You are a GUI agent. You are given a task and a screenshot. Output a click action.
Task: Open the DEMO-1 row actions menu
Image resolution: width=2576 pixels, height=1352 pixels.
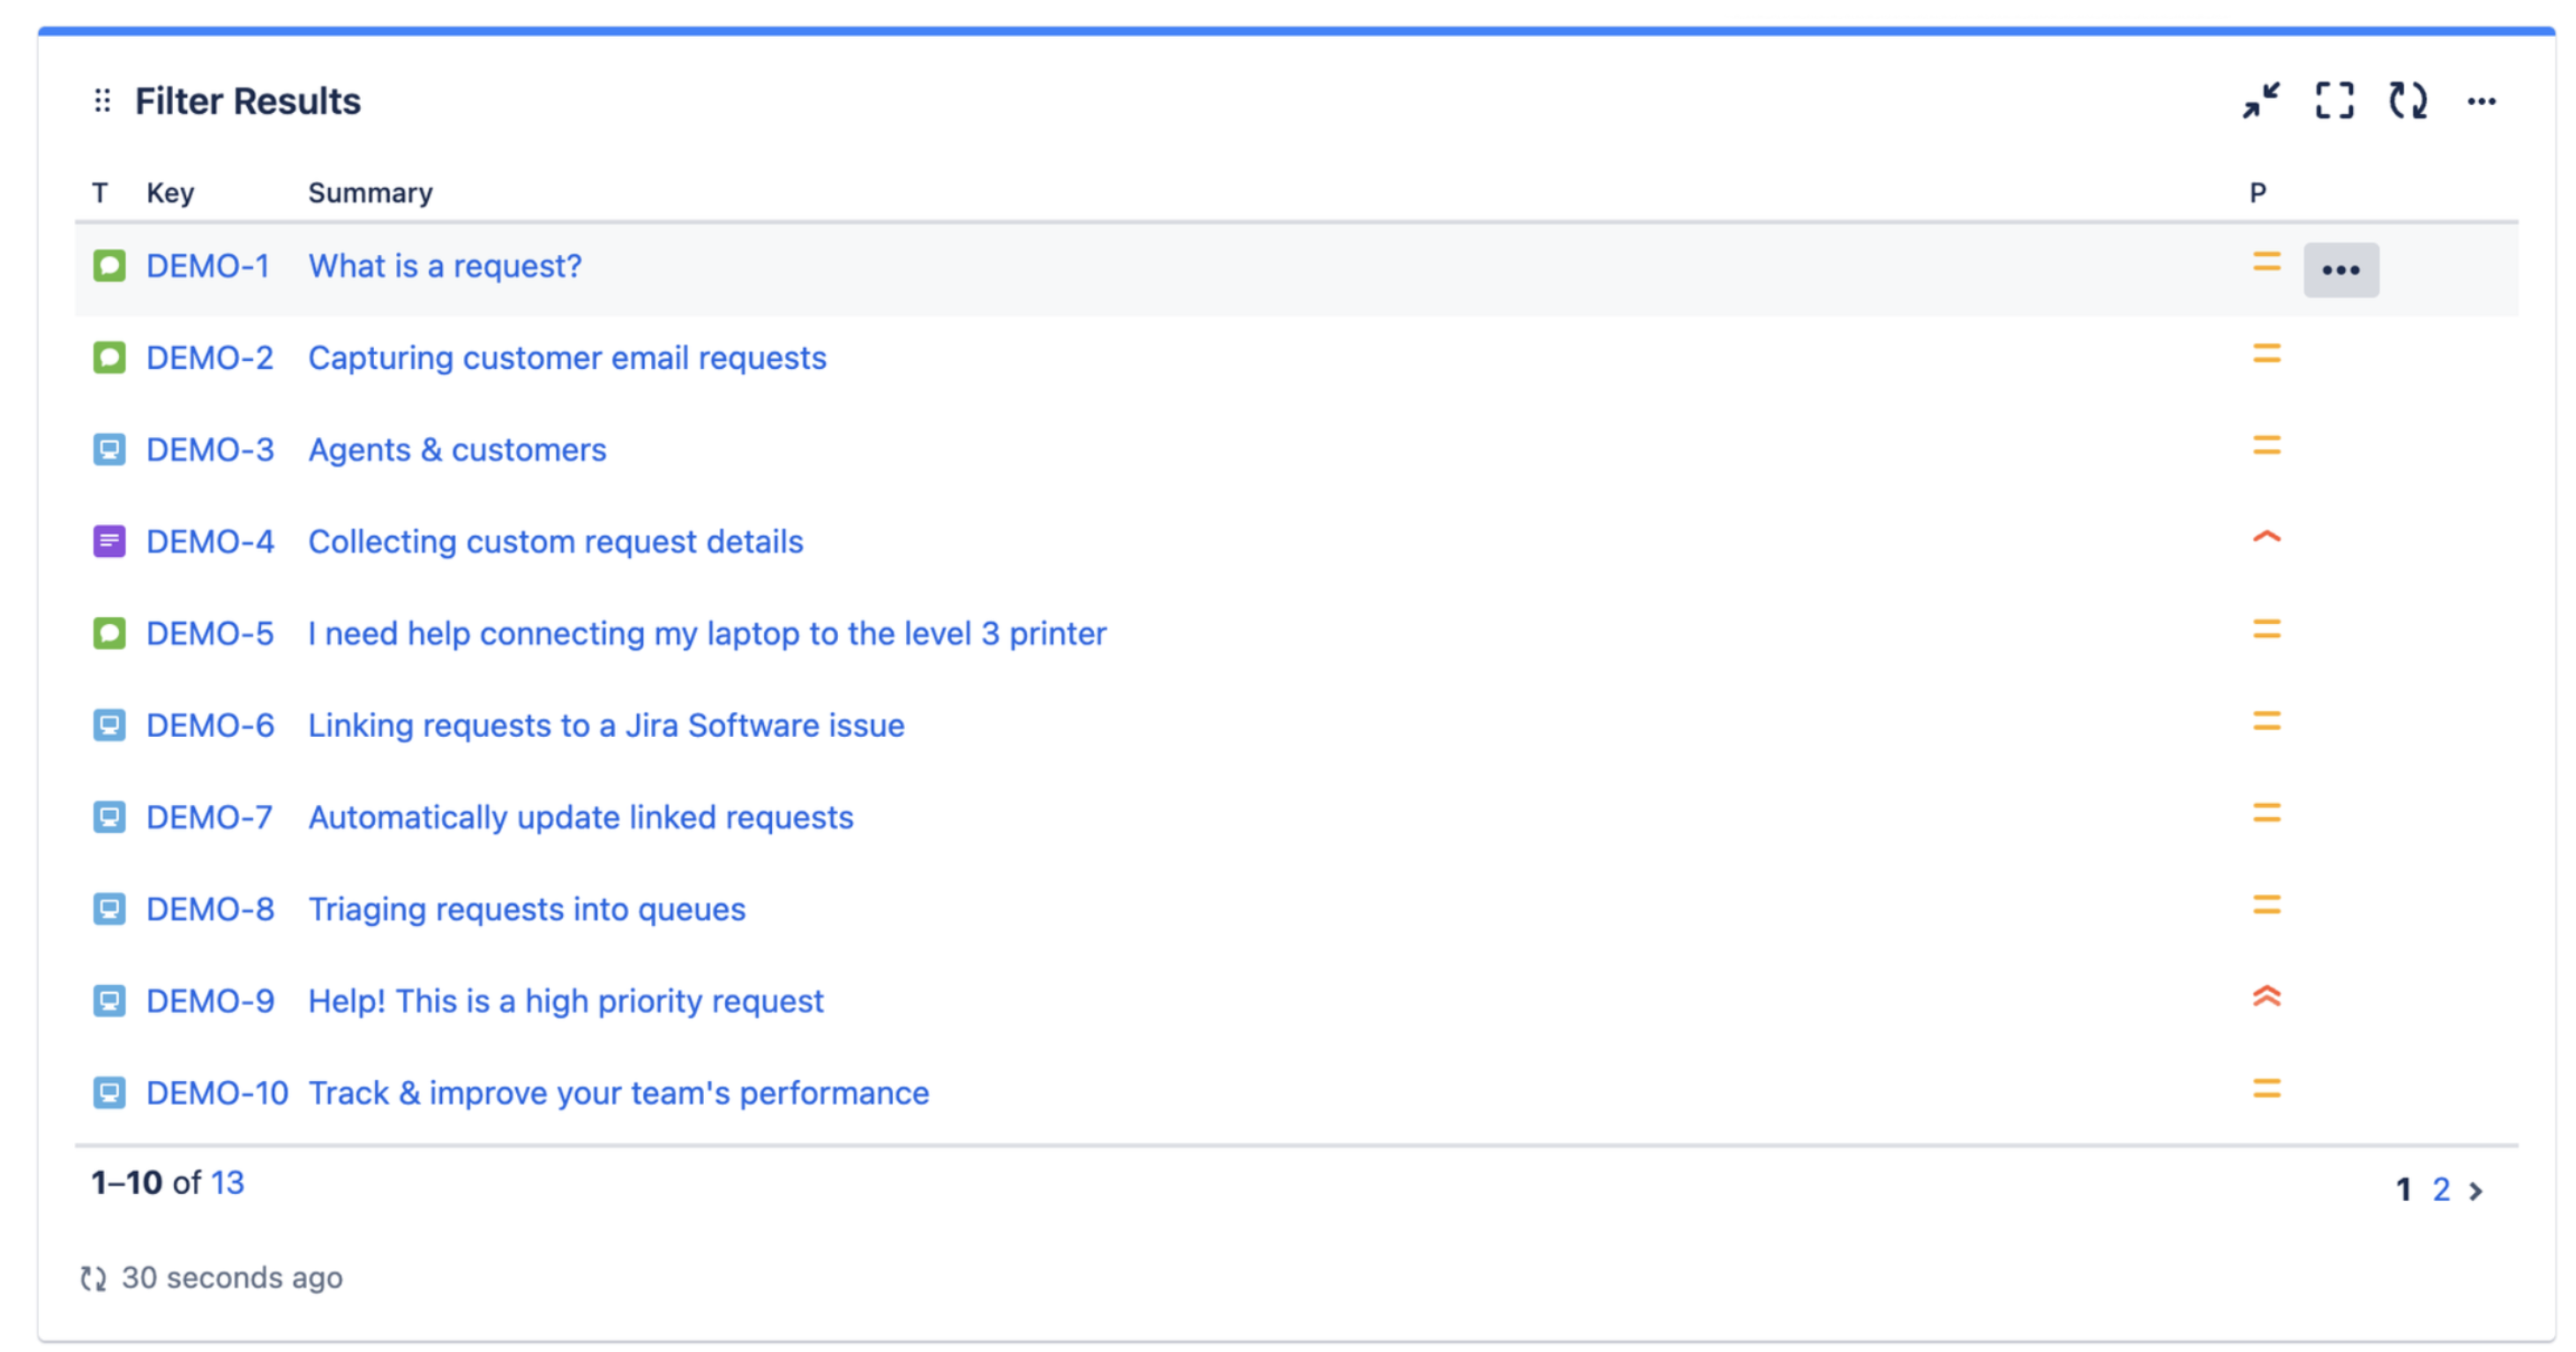pos(2341,270)
